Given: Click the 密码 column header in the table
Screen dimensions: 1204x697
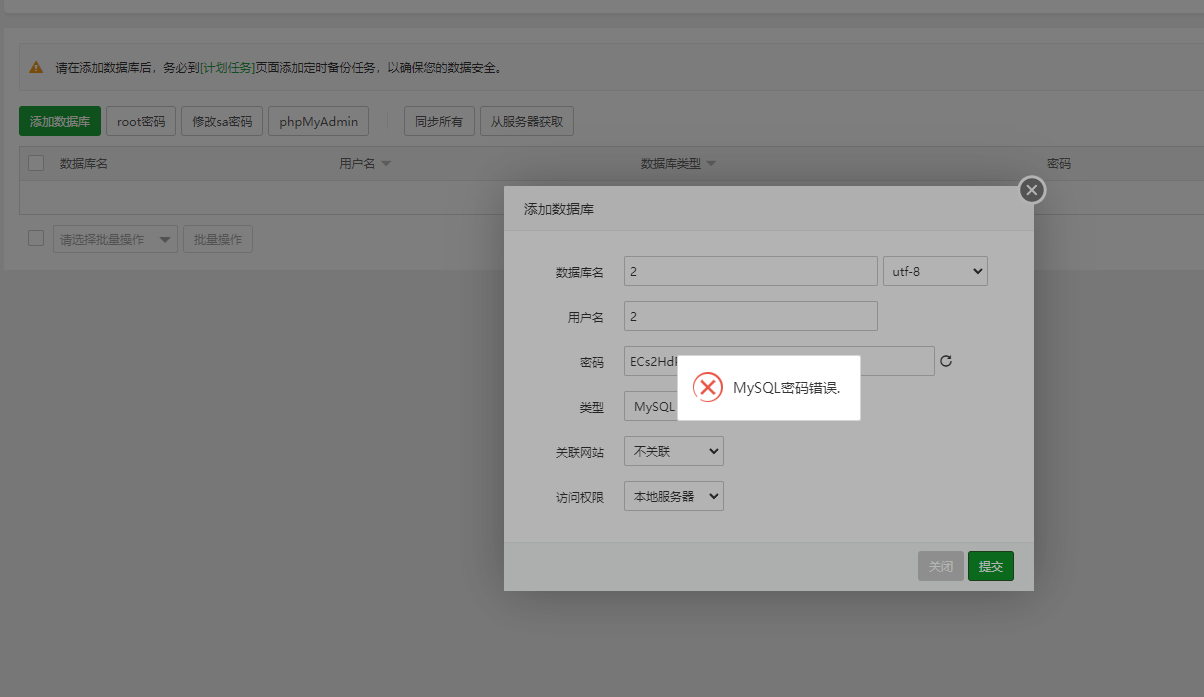Looking at the screenshot, I should pyautogui.click(x=1059, y=163).
